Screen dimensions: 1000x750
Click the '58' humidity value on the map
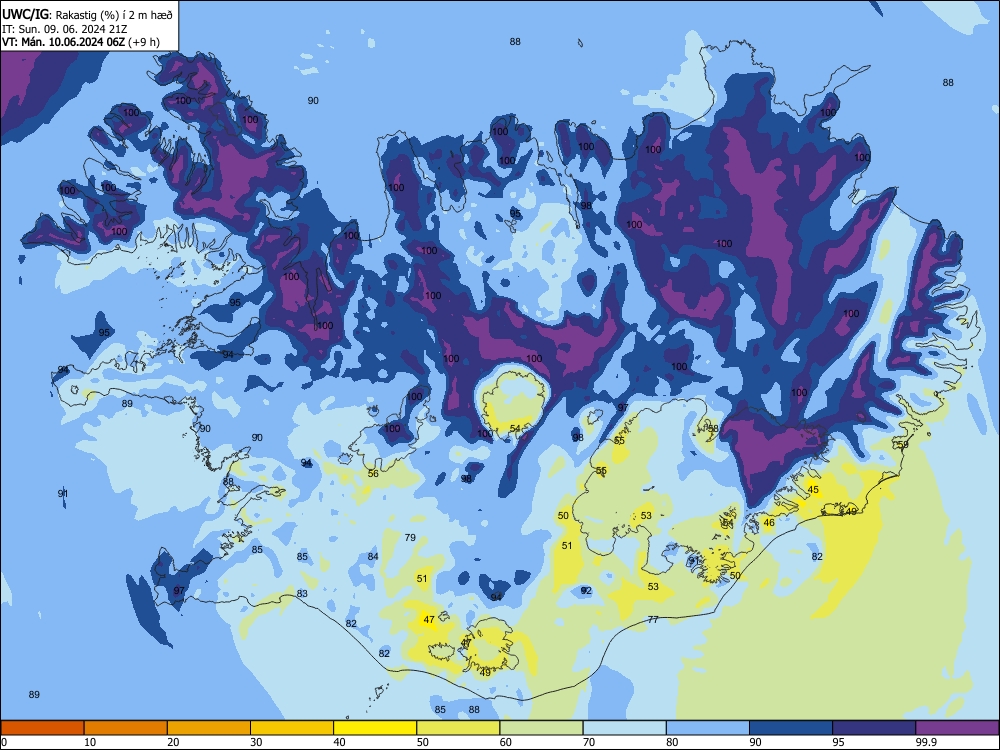[713, 429]
